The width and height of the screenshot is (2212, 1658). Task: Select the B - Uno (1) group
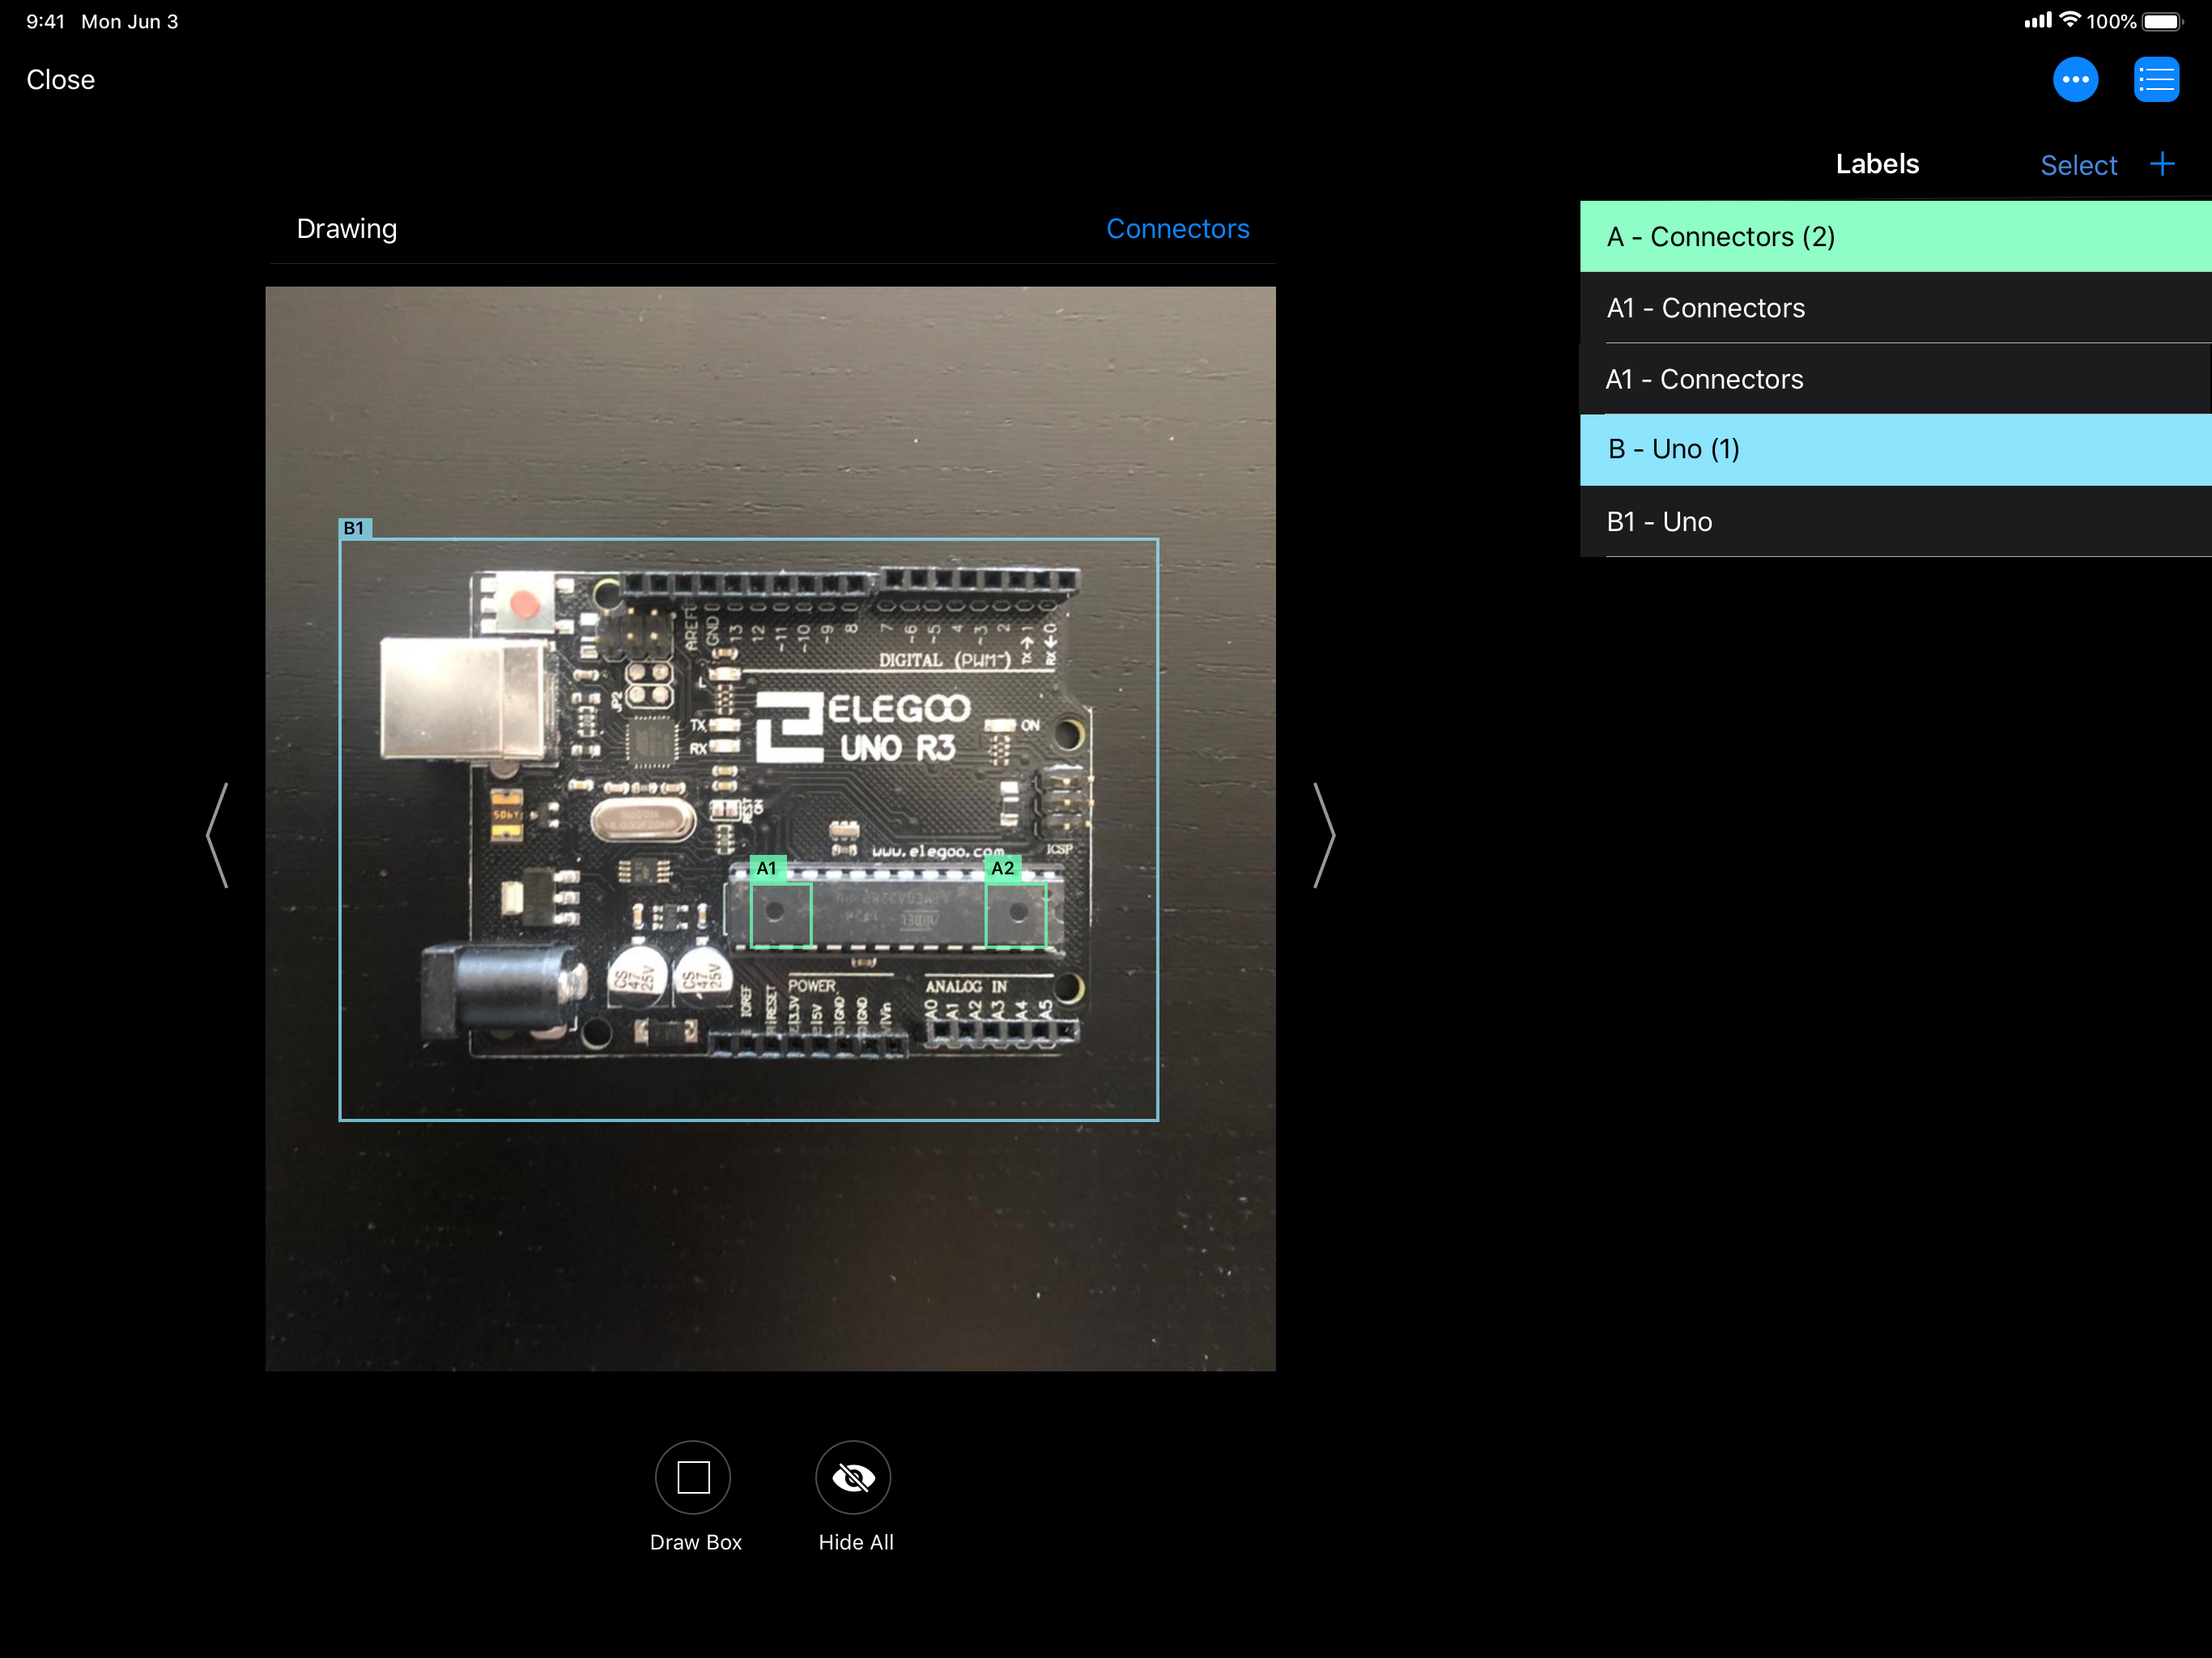click(1895, 450)
